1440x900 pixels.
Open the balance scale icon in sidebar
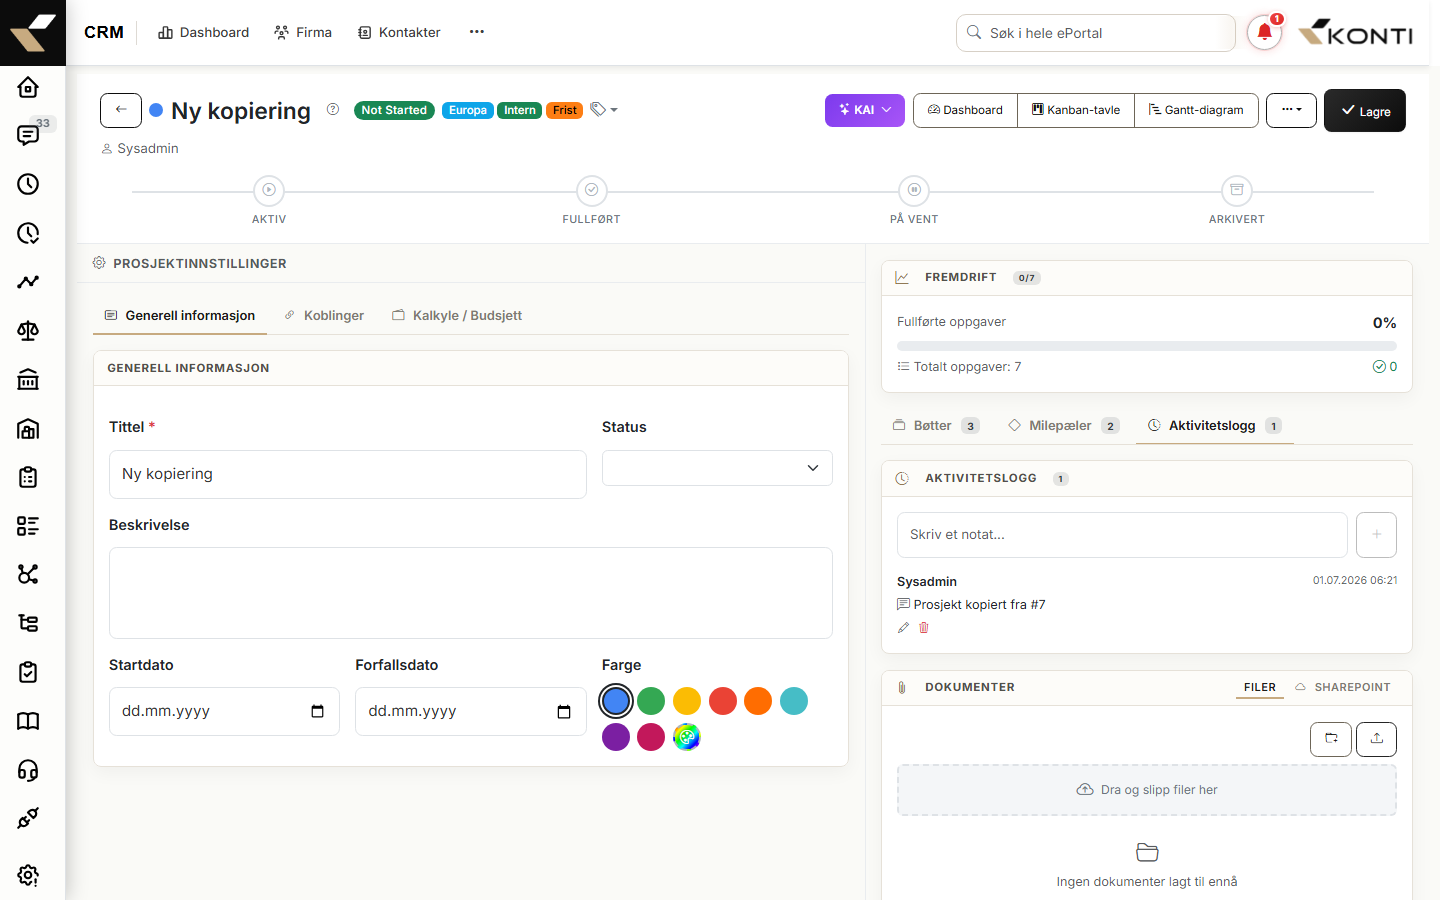tap(28, 331)
